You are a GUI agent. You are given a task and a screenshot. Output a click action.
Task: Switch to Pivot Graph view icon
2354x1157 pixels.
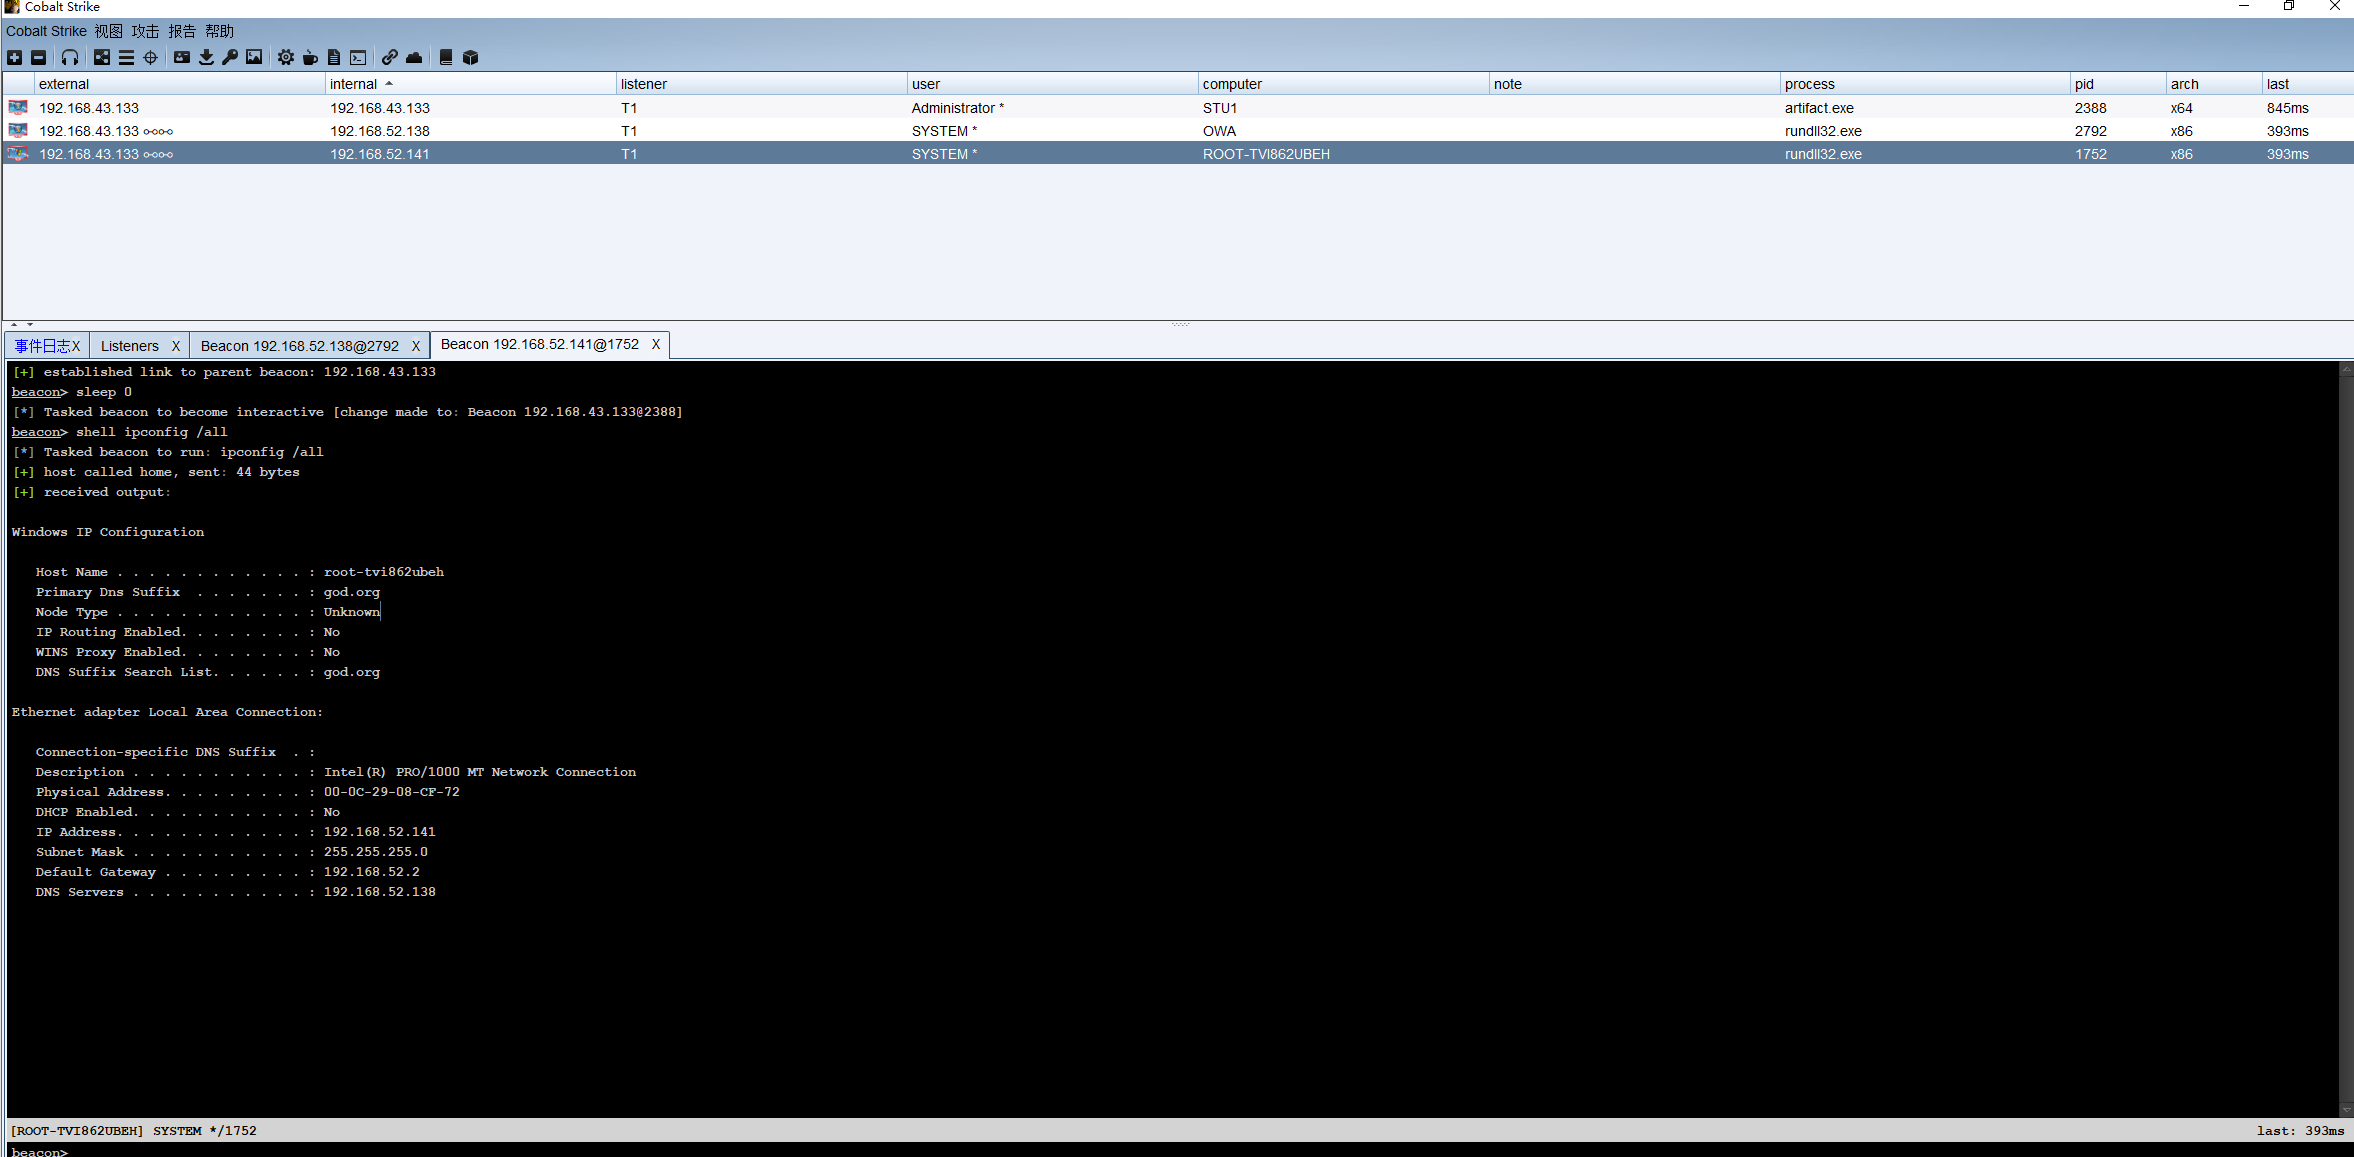pos(102,57)
